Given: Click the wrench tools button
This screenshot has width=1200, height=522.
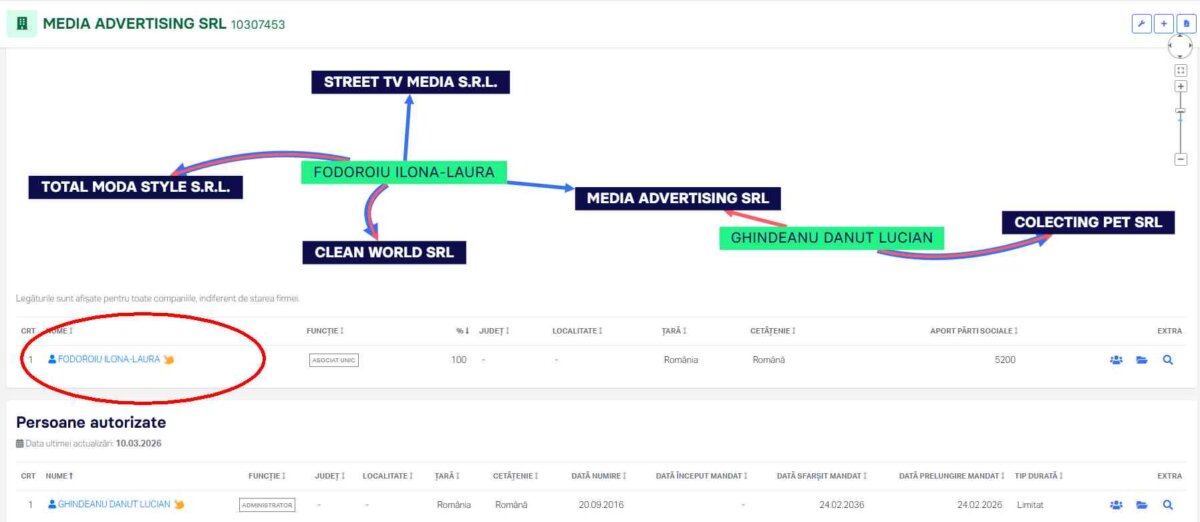Looking at the screenshot, I should point(1141,23).
